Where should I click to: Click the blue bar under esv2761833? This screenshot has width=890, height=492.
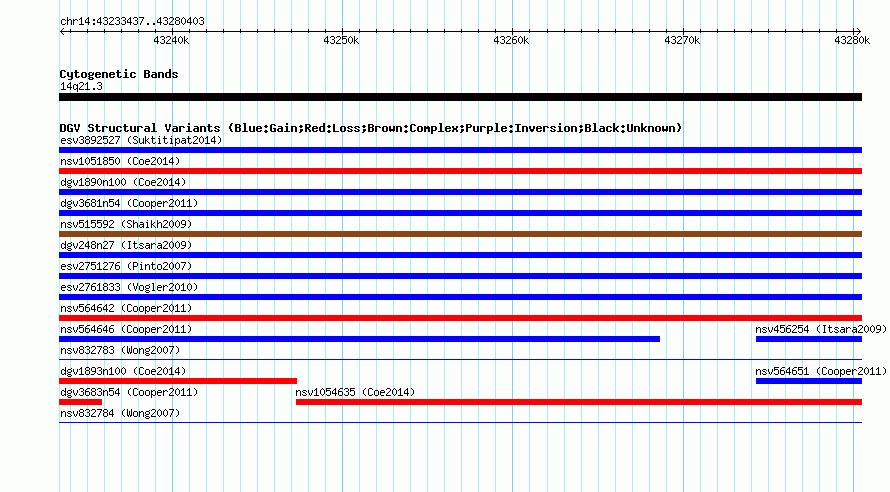tap(460, 297)
